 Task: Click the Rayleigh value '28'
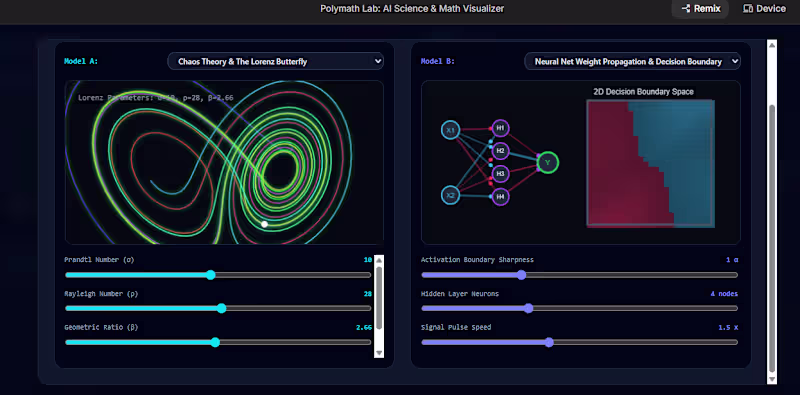[x=368, y=294]
